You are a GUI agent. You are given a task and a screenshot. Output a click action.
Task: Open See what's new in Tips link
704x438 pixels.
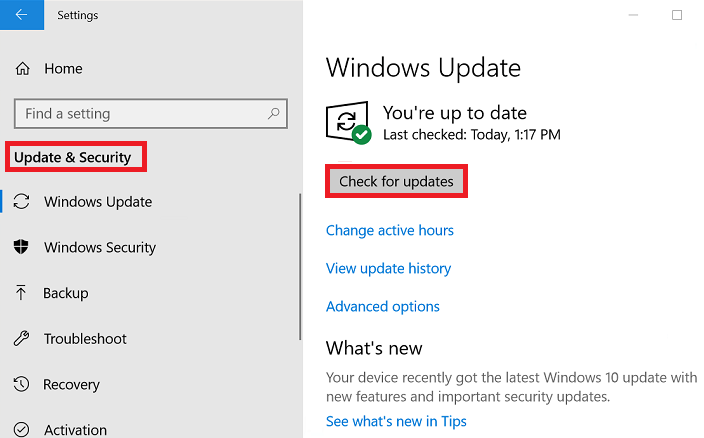396,421
